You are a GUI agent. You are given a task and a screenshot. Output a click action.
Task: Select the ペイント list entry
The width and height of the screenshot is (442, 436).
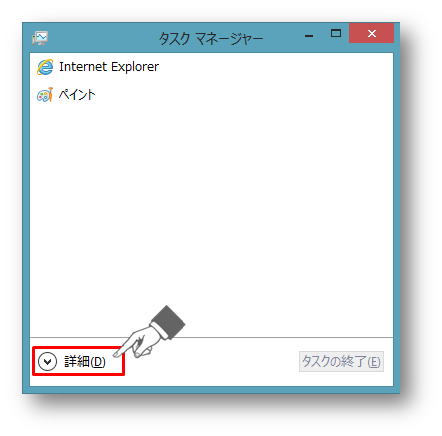tap(211, 95)
